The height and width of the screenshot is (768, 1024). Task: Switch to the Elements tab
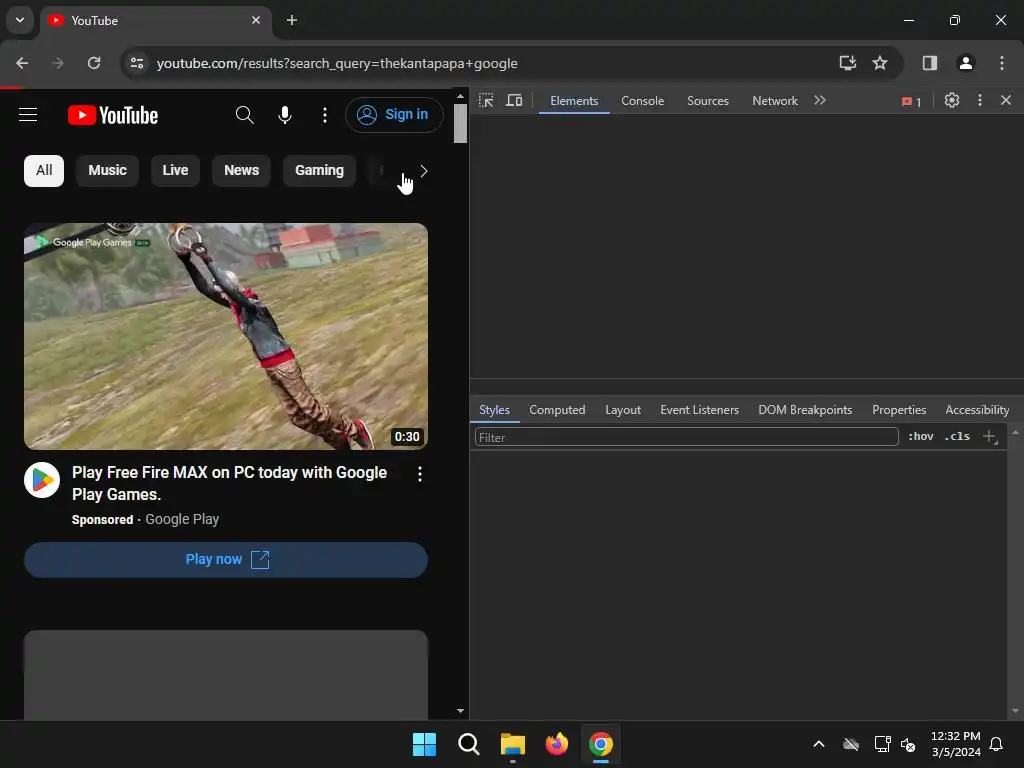coord(574,101)
